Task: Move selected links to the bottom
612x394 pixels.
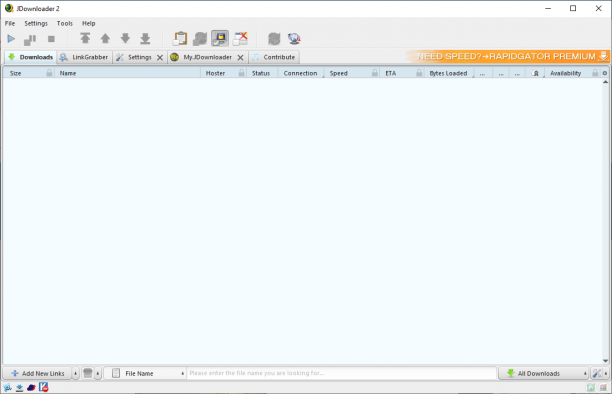Action: [145, 38]
